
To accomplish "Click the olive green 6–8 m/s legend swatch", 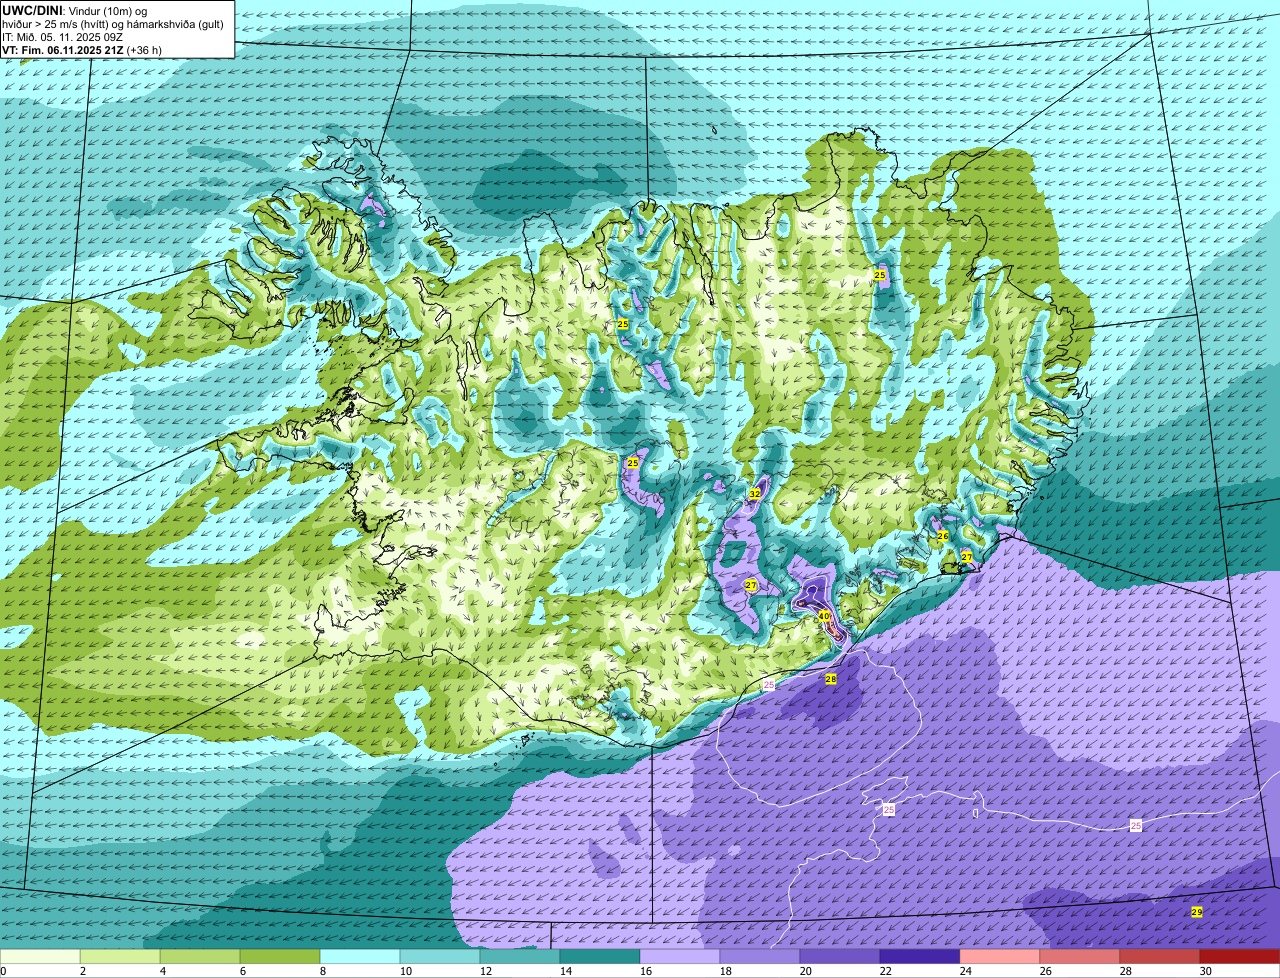I will coord(280,956).
